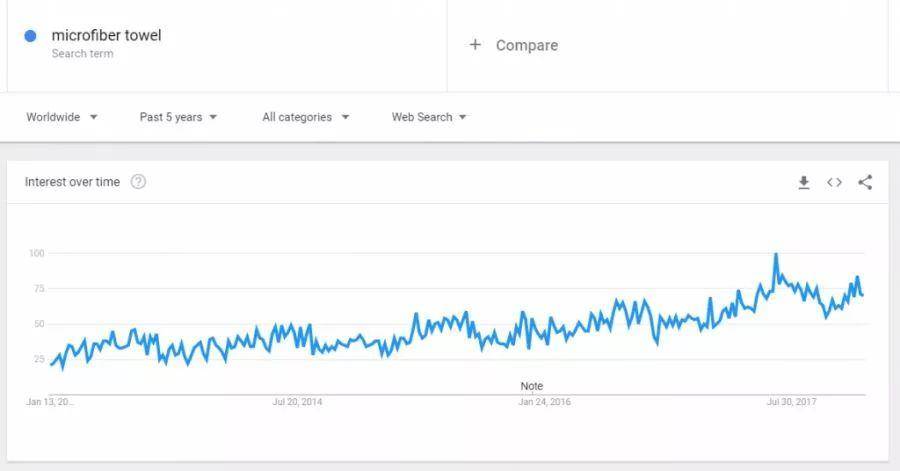Expand the Worldwide region dropdown
This screenshot has width=900, height=471.
[62, 117]
